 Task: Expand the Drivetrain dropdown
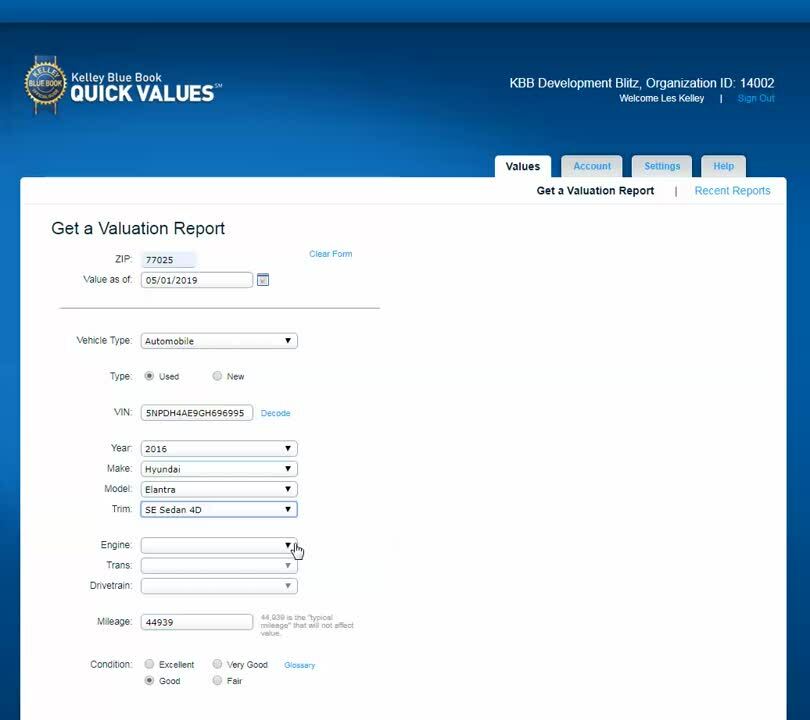point(219,586)
